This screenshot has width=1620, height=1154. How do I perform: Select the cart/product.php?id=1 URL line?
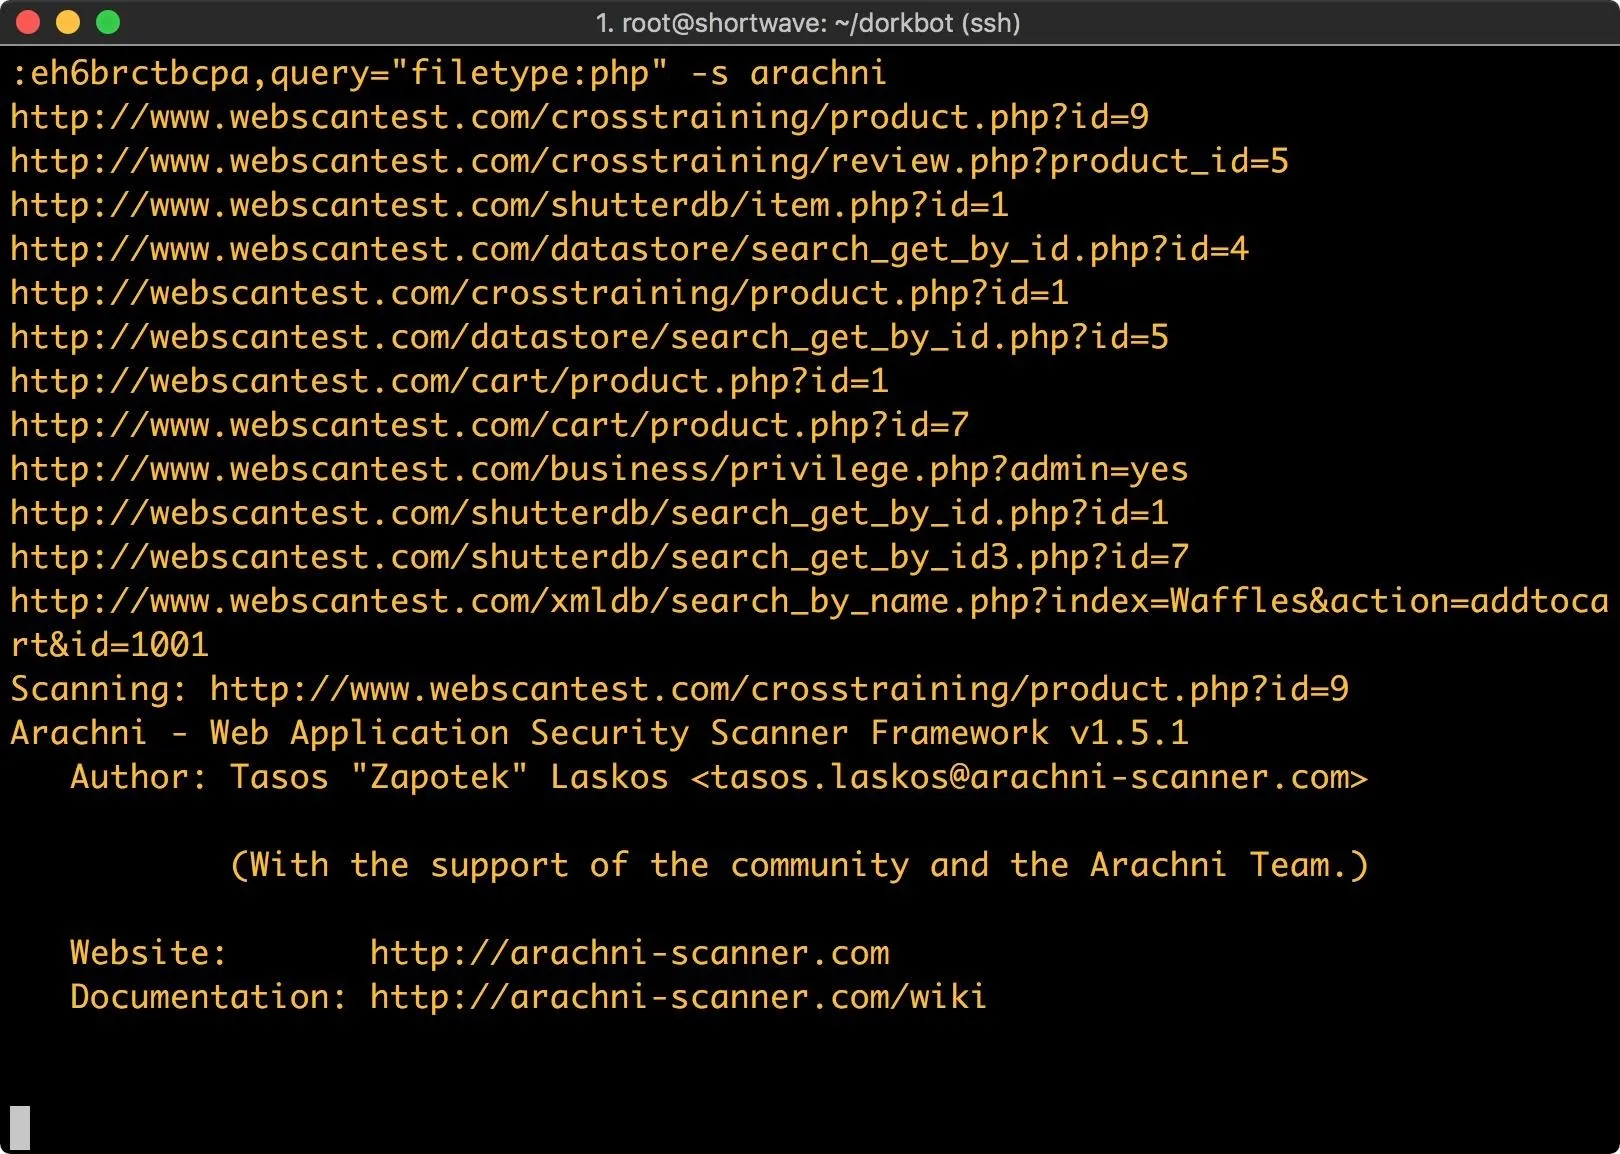click(450, 381)
